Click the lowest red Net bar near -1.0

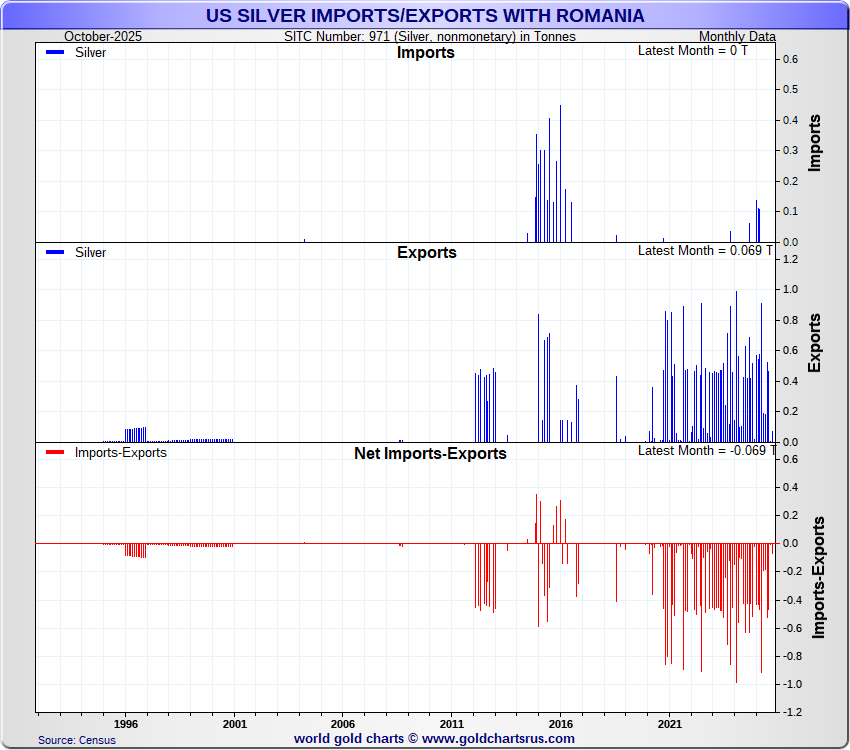click(x=736, y=613)
